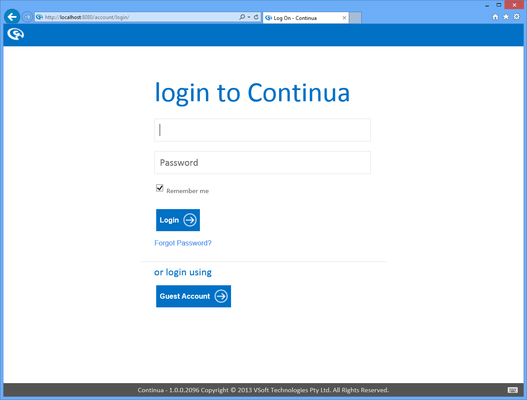Maximize the browser window
527x400 pixels.
point(499,5)
